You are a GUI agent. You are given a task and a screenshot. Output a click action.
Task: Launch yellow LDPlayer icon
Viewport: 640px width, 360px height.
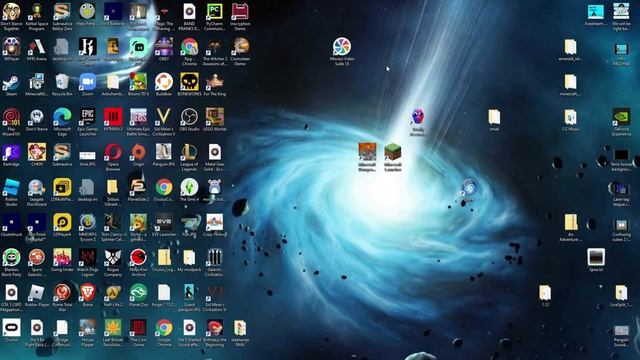click(x=62, y=222)
